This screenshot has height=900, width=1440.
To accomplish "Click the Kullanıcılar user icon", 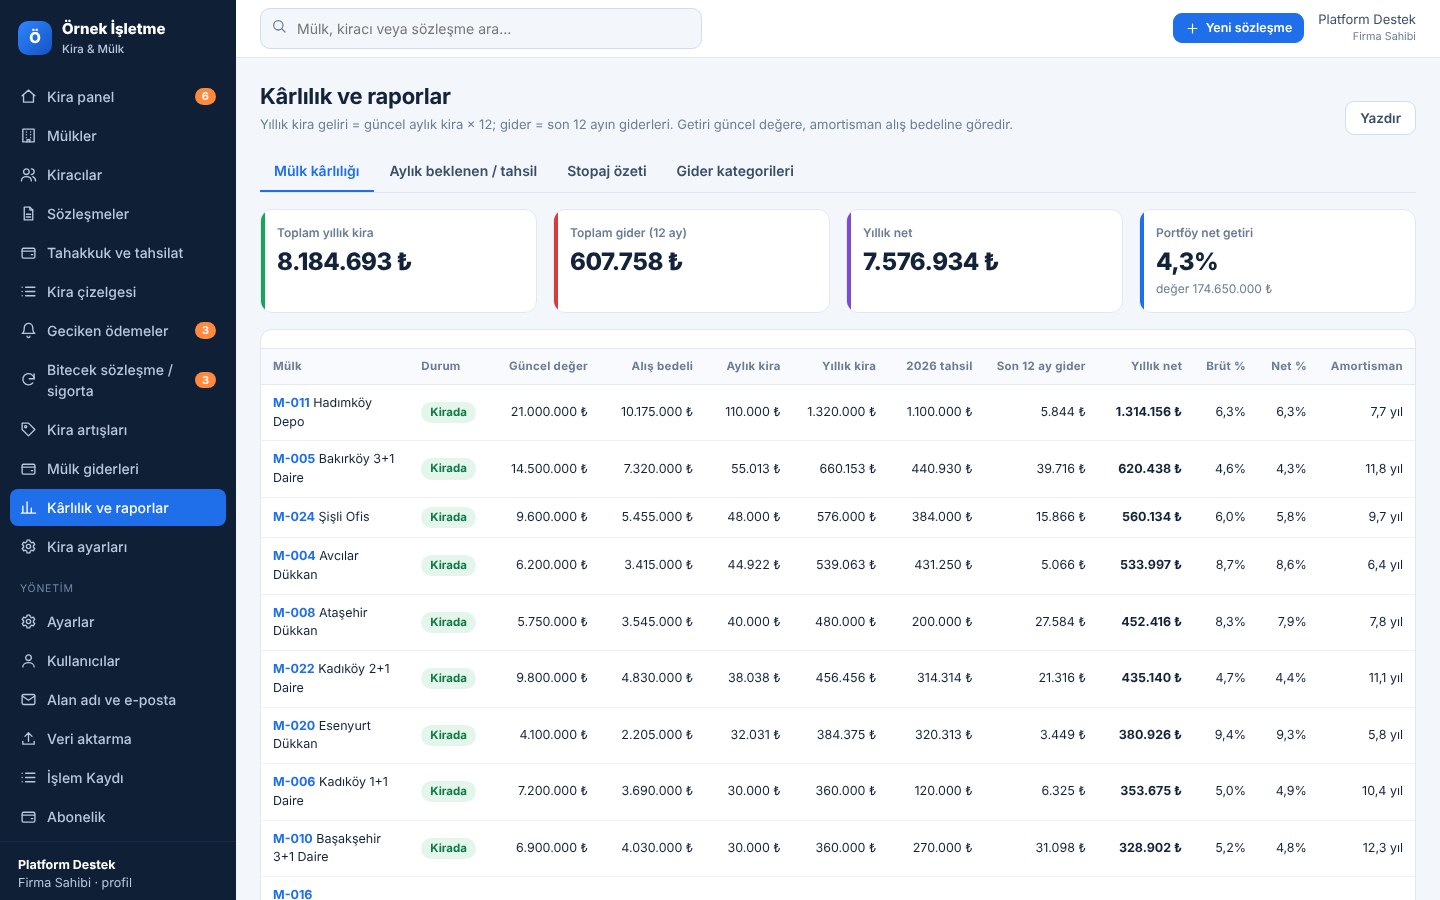I will (28, 661).
